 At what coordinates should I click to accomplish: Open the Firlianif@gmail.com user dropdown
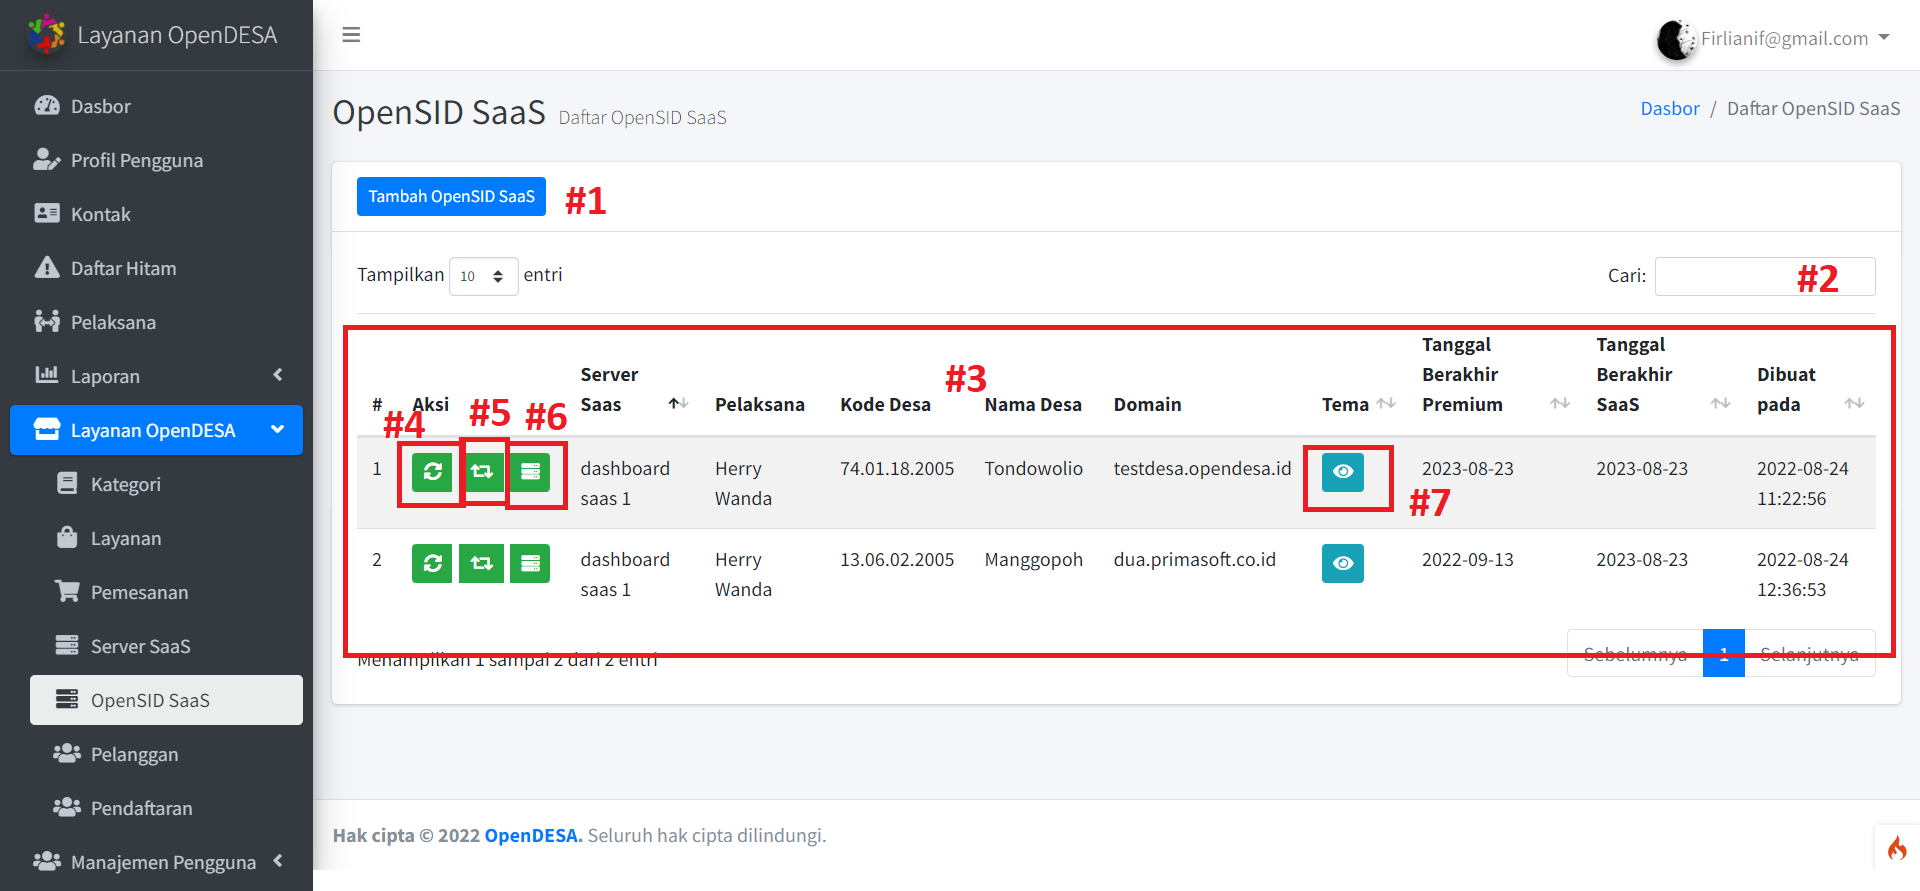point(1795,38)
